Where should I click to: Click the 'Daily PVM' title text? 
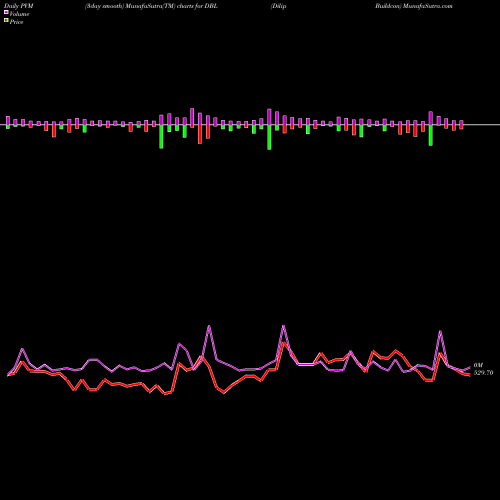pos(19,6)
